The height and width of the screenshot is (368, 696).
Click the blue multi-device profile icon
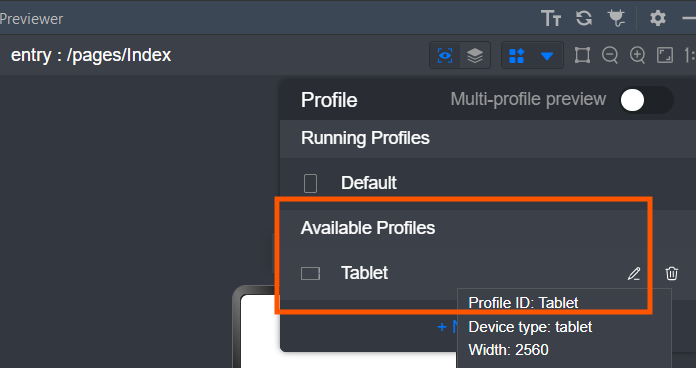point(517,55)
